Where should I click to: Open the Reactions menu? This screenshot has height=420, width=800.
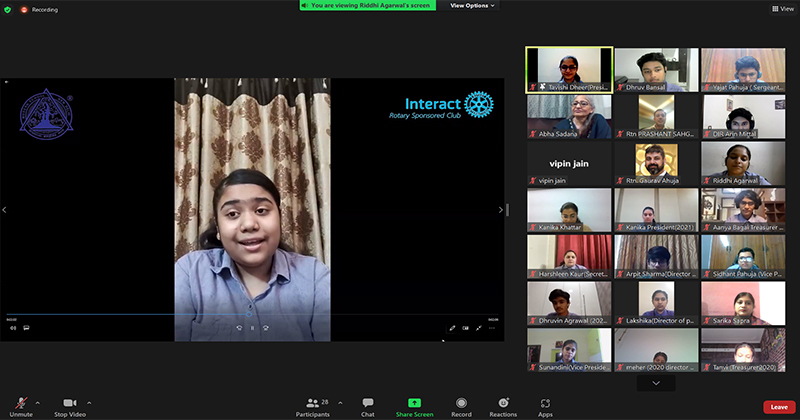click(503, 405)
